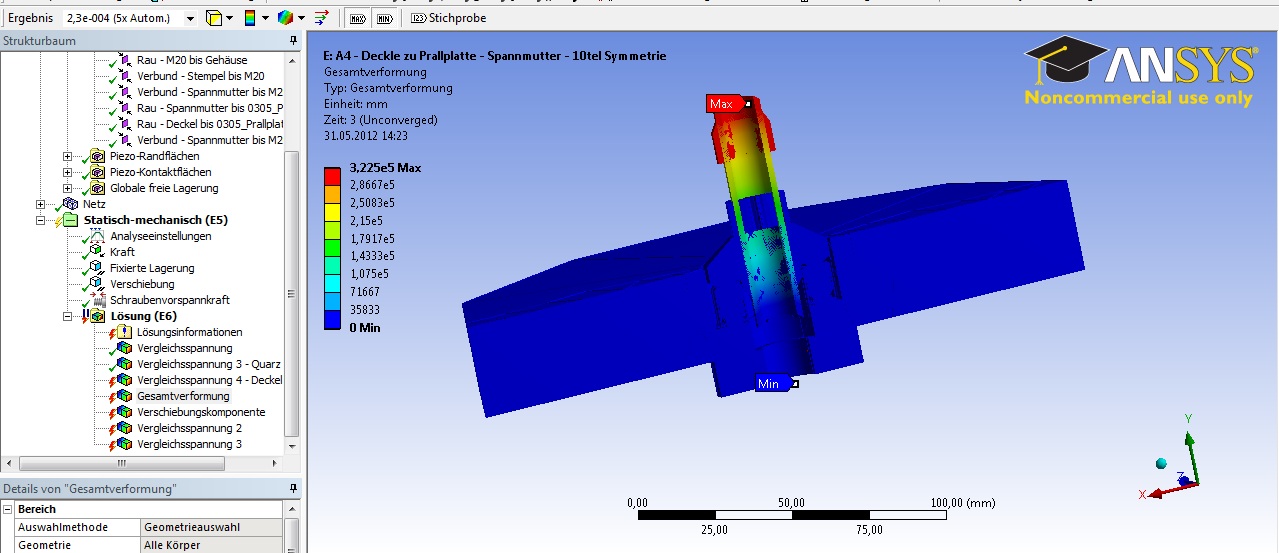Select the last Vergleichsspannung 3 result

point(189,444)
